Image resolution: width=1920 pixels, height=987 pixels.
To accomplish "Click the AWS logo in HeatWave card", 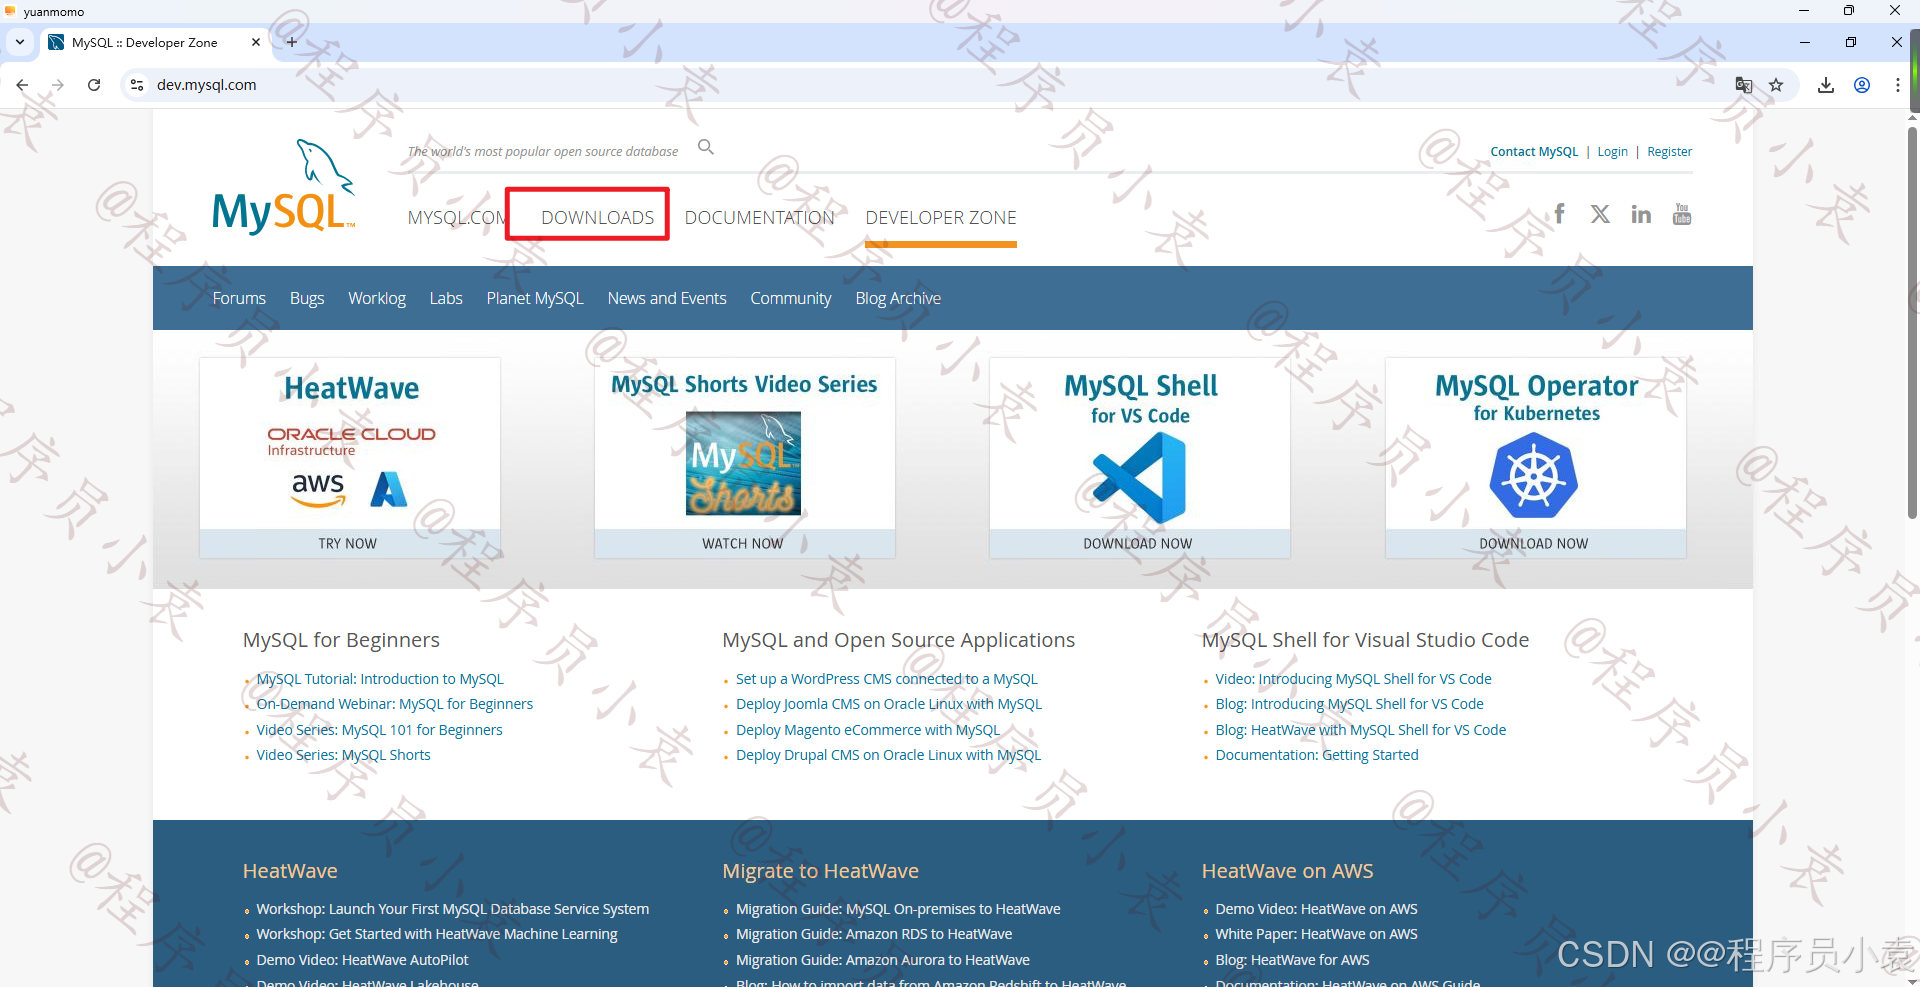I will pyautogui.click(x=318, y=489).
